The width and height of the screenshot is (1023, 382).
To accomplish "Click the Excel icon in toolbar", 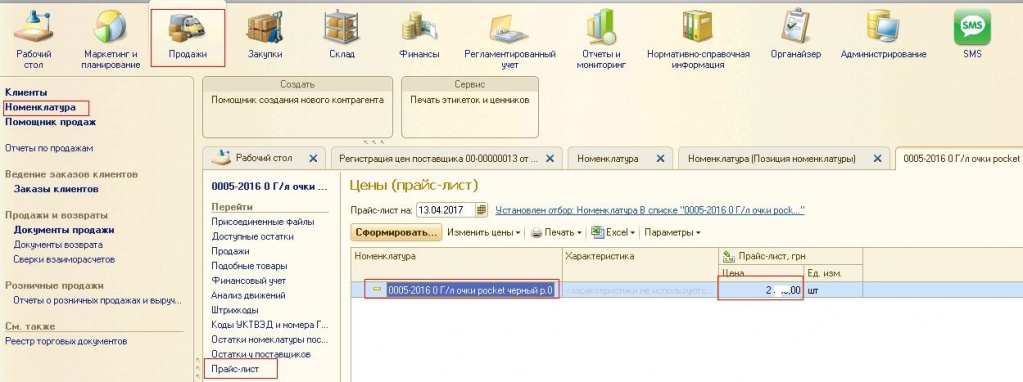I will point(597,232).
